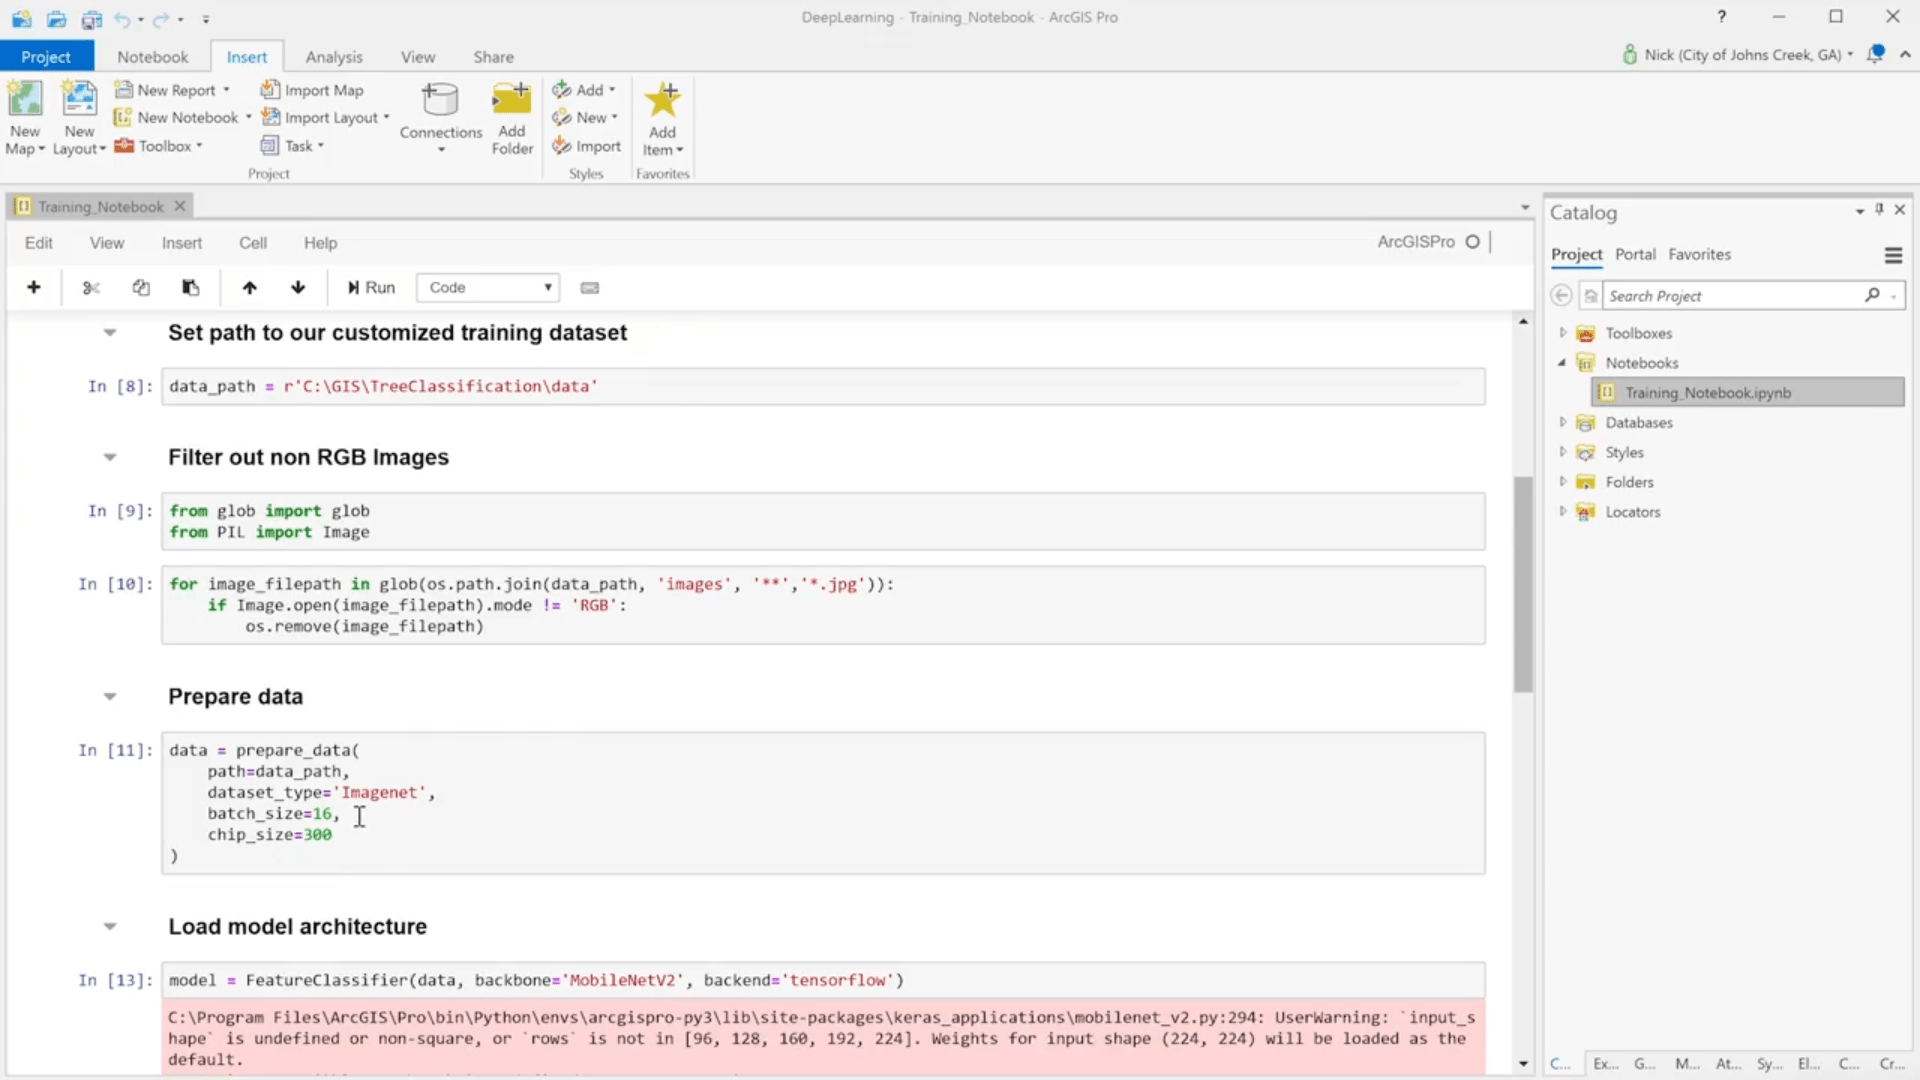Click the move cell down arrow icon
Viewport: 1920px width, 1080px height.
pos(297,287)
